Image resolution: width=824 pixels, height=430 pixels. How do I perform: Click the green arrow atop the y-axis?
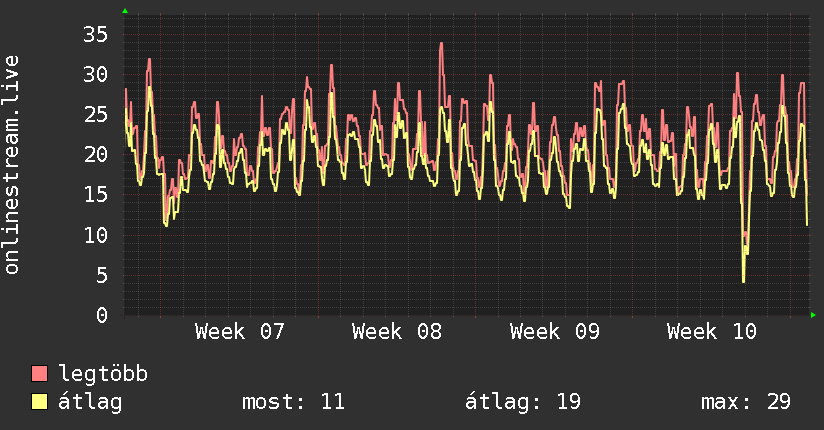(x=125, y=11)
